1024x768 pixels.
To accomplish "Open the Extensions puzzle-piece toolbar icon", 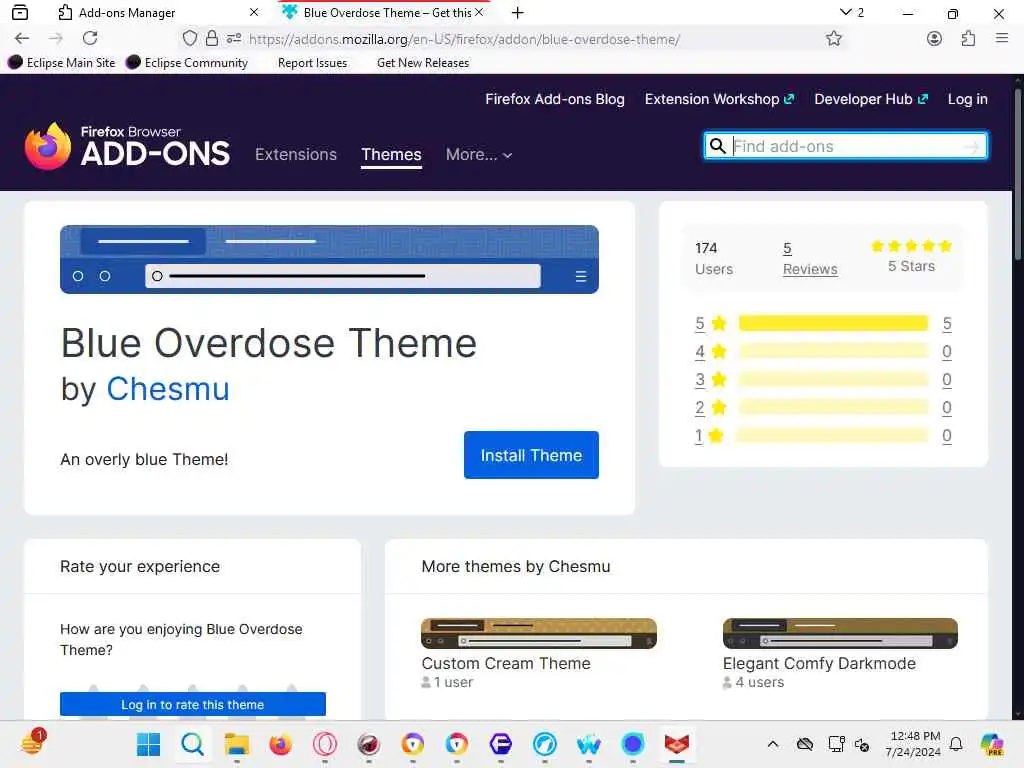I will [968, 39].
